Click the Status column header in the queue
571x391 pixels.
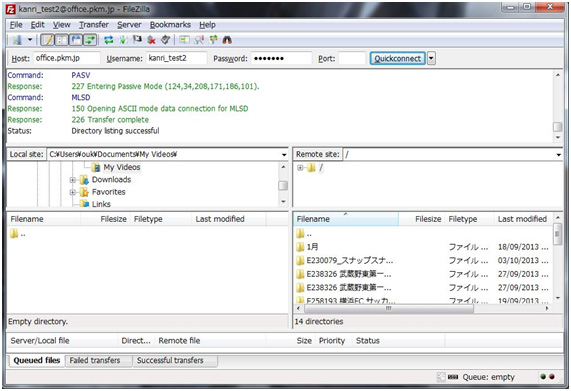click(398, 341)
